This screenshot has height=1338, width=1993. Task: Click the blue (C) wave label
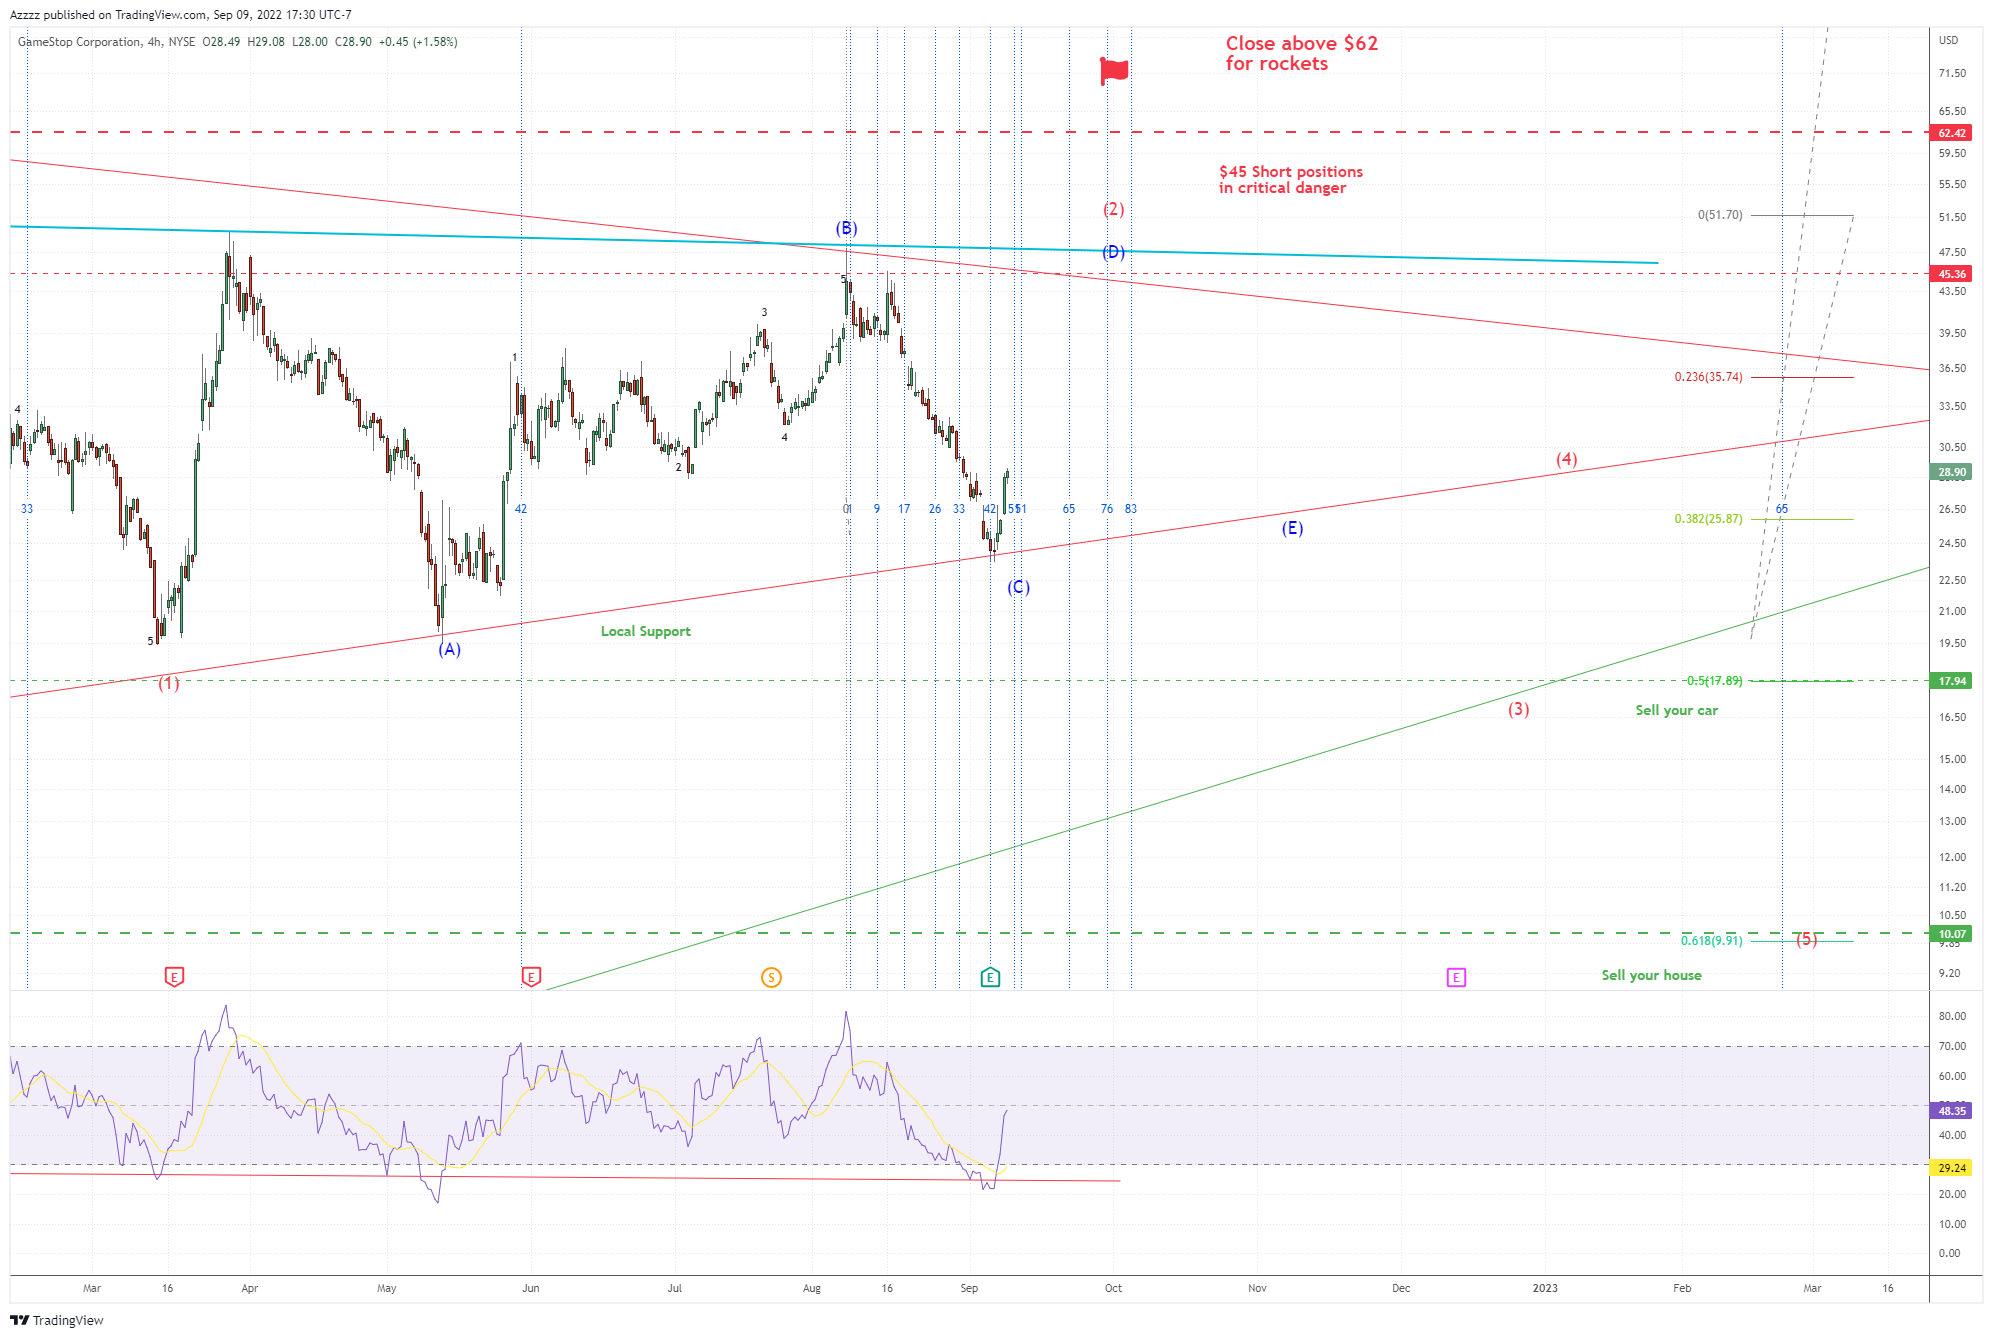1019,587
